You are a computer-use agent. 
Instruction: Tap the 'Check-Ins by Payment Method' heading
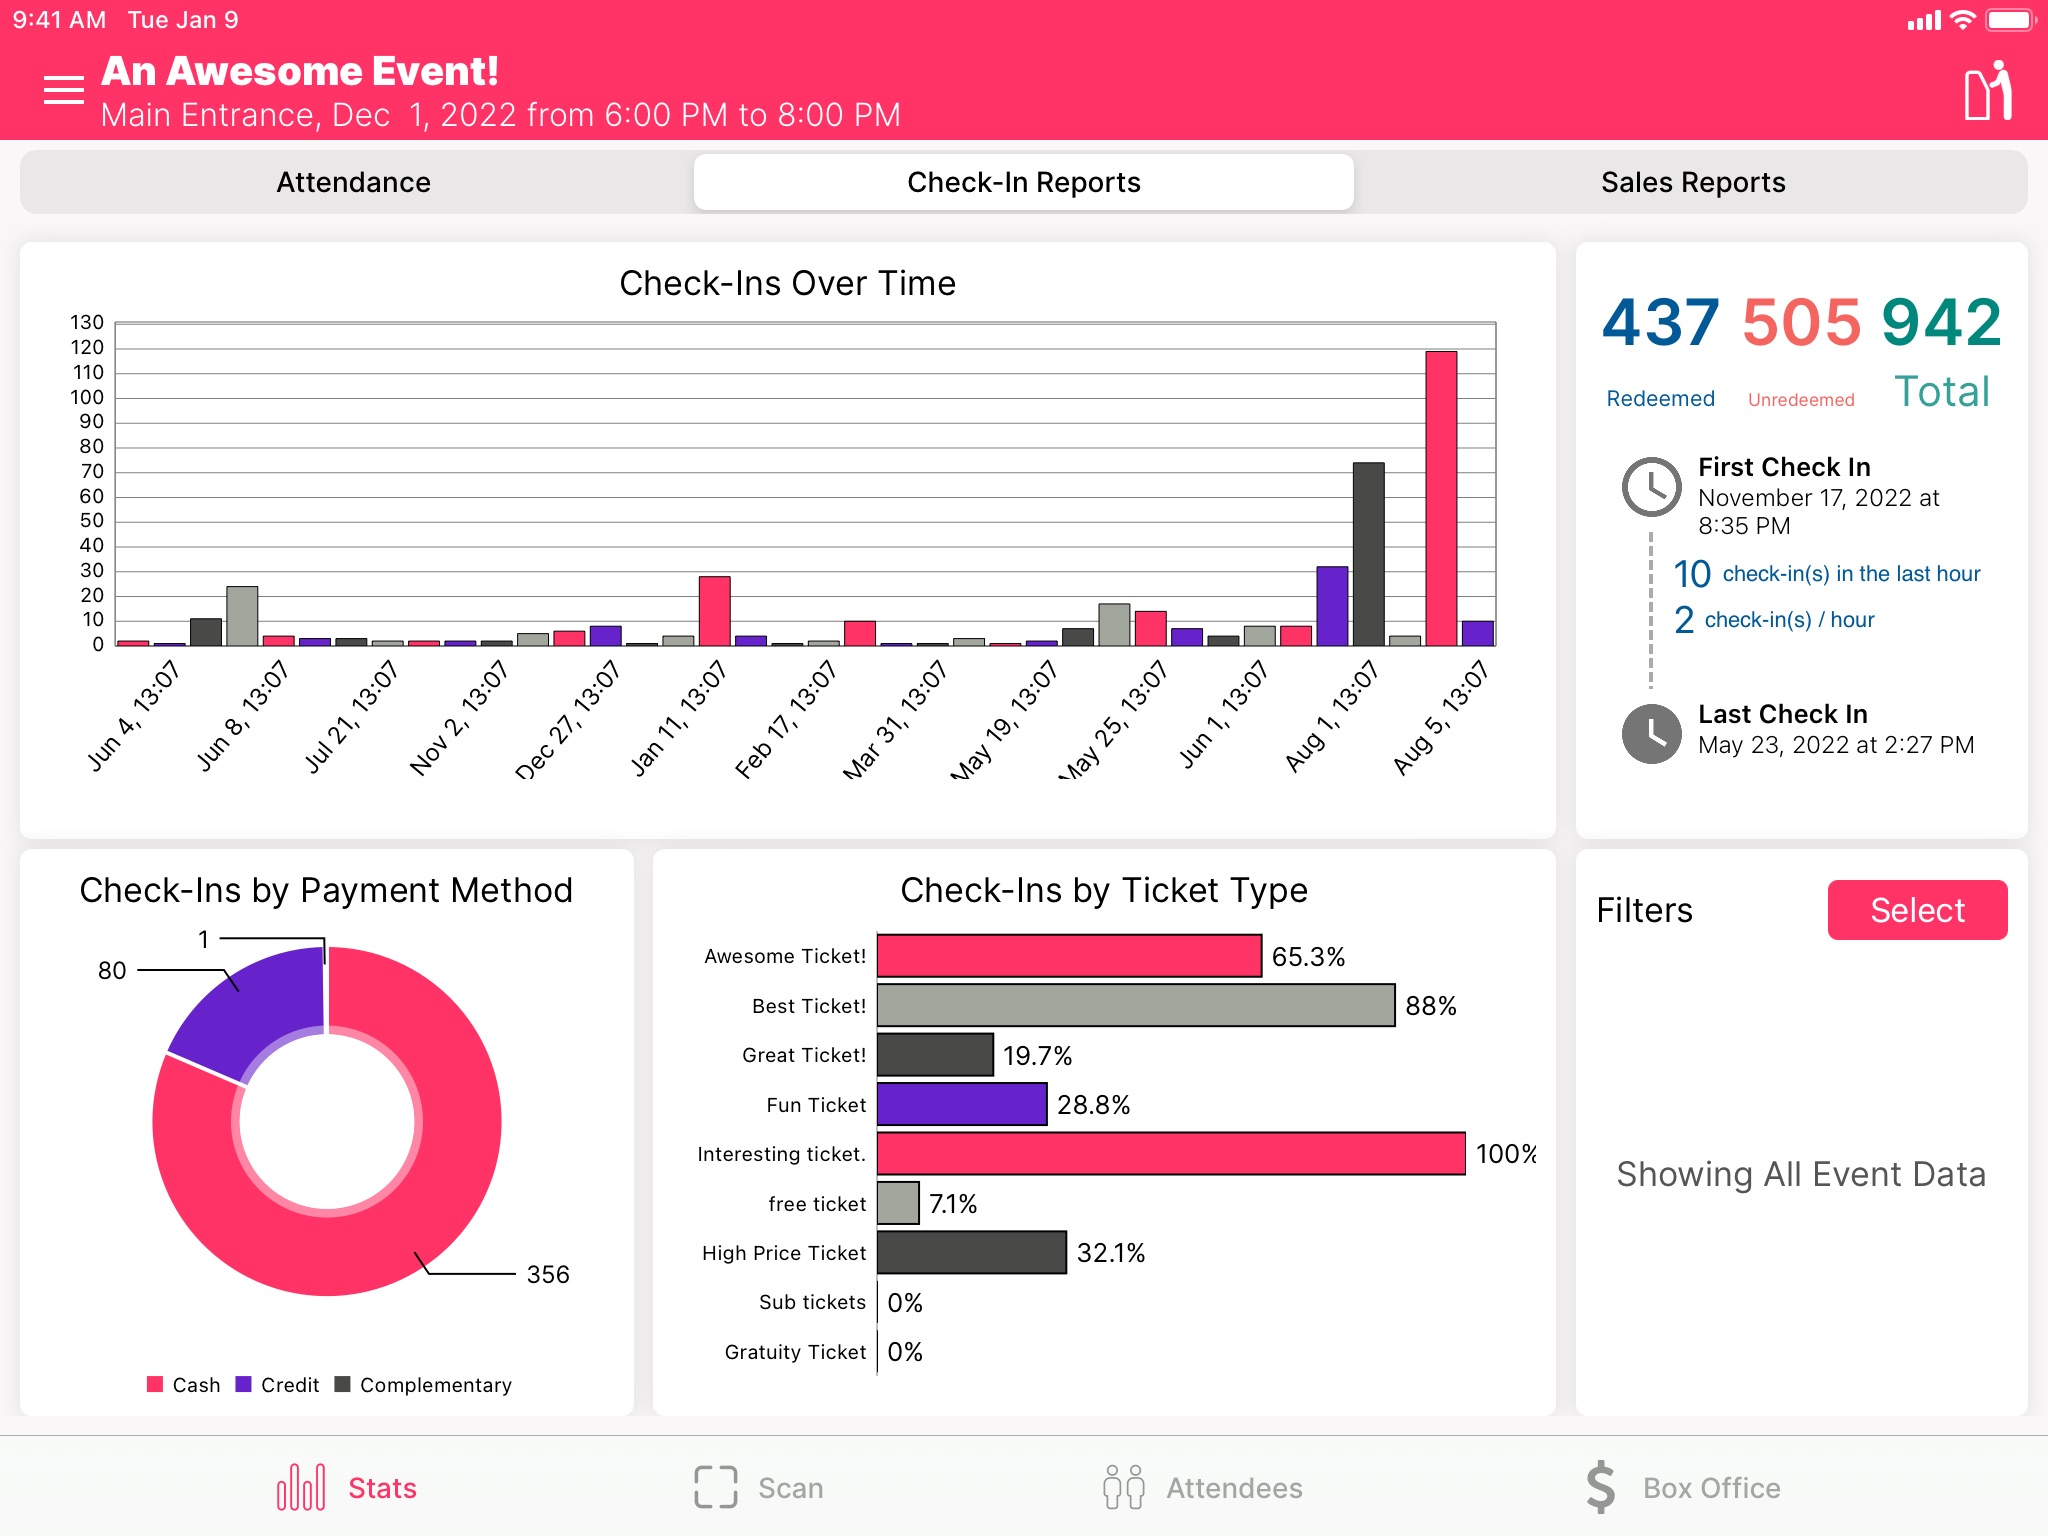point(326,890)
